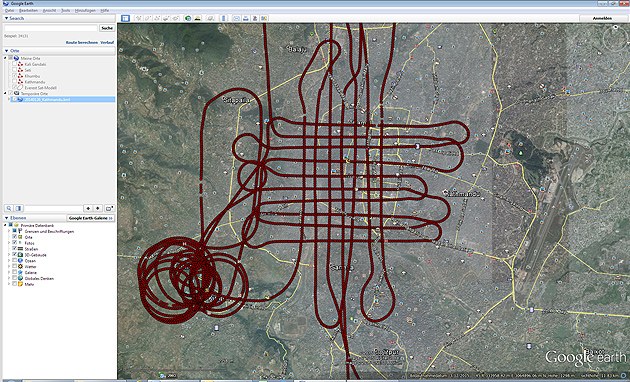Screen dimensions: 630x382
Task: Click the email envelope toolbar icon
Action: point(236,18)
